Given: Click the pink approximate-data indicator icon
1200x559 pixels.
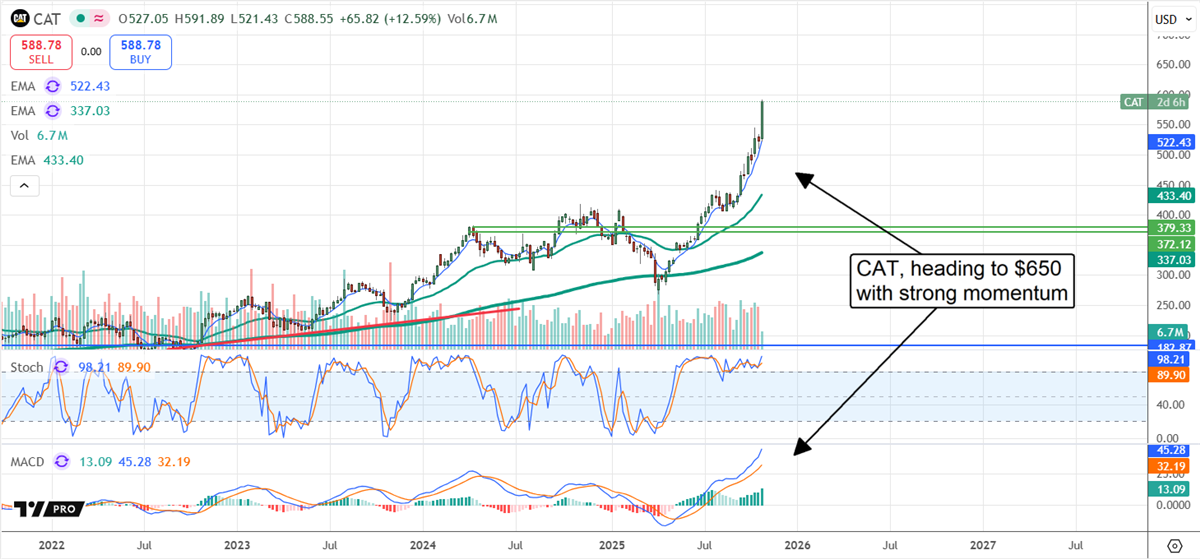Looking at the screenshot, I should [99, 18].
